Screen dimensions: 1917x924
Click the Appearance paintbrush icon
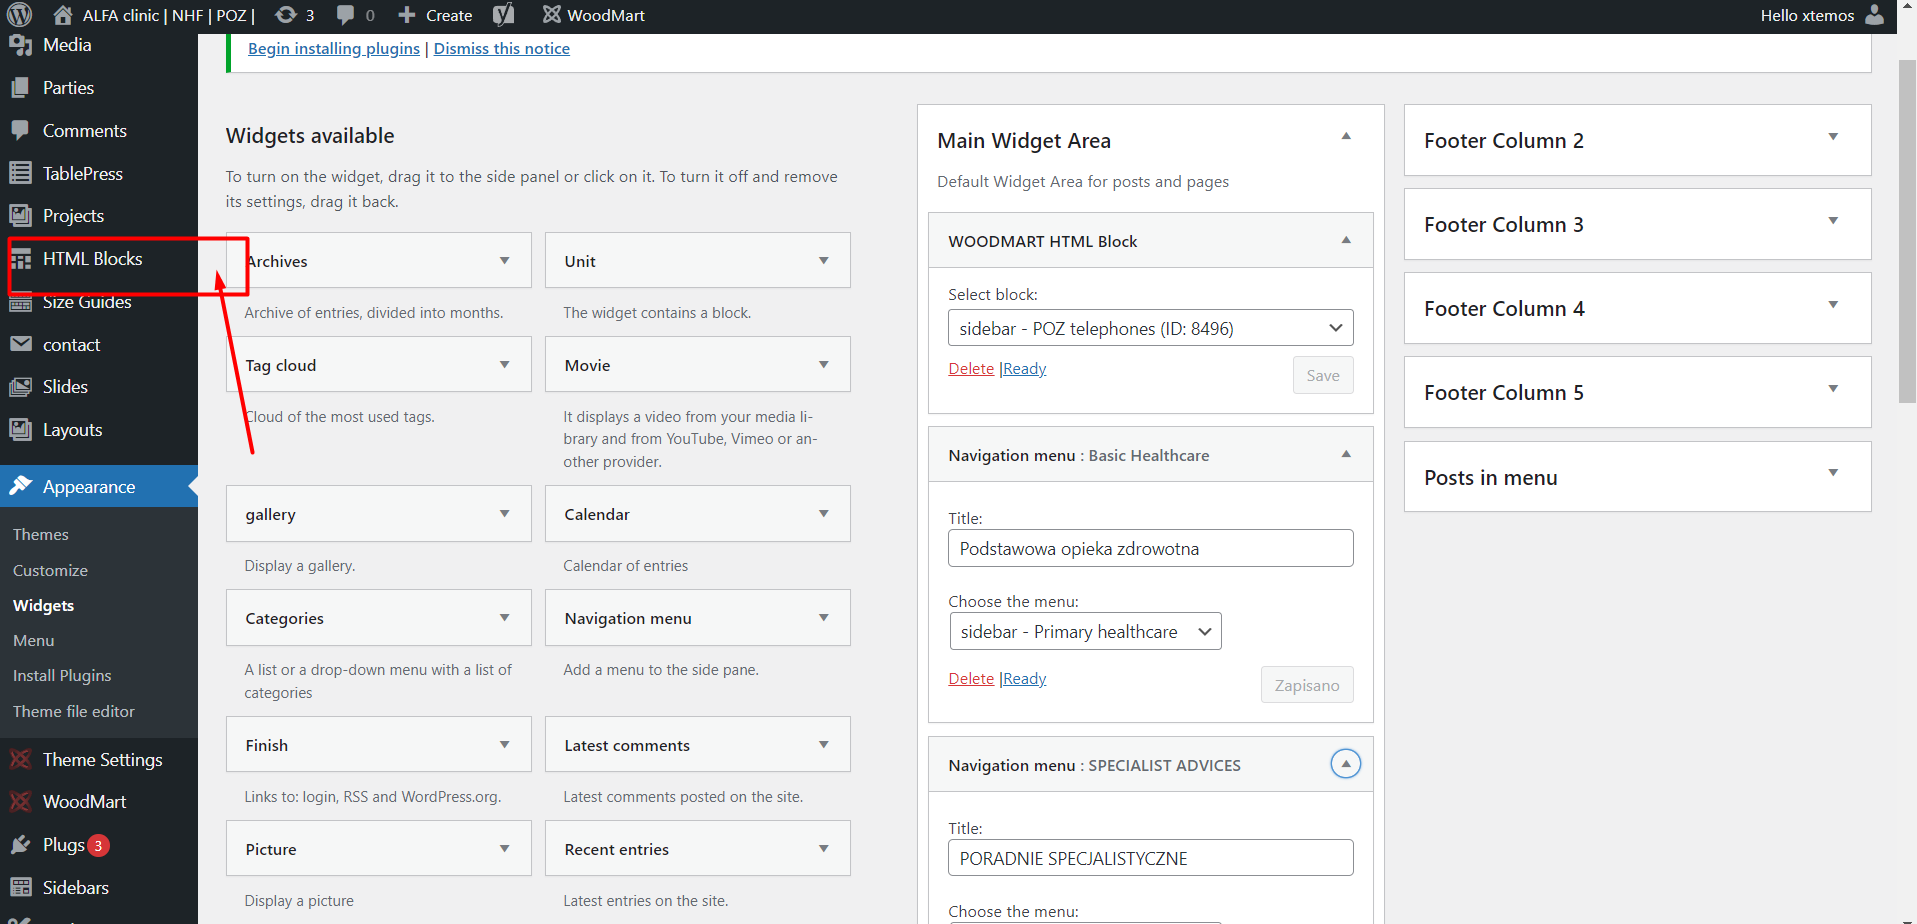coord(20,486)
